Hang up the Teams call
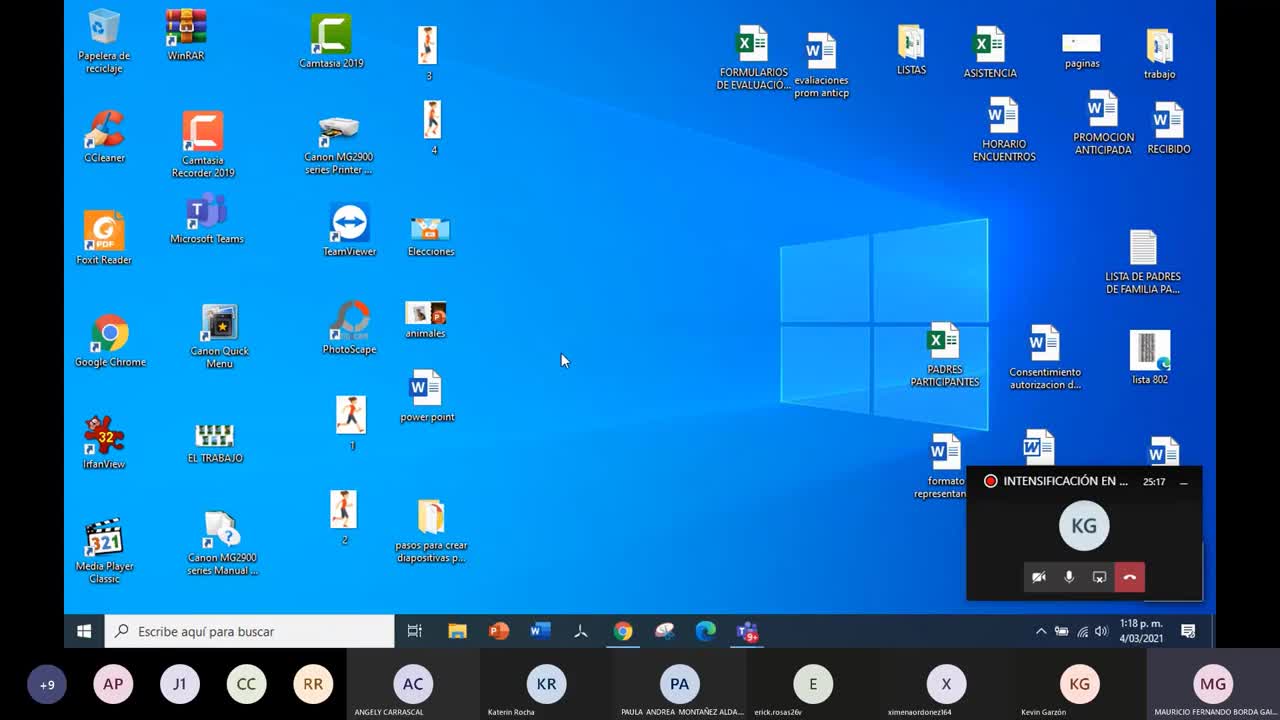 tap(1130, 577)
